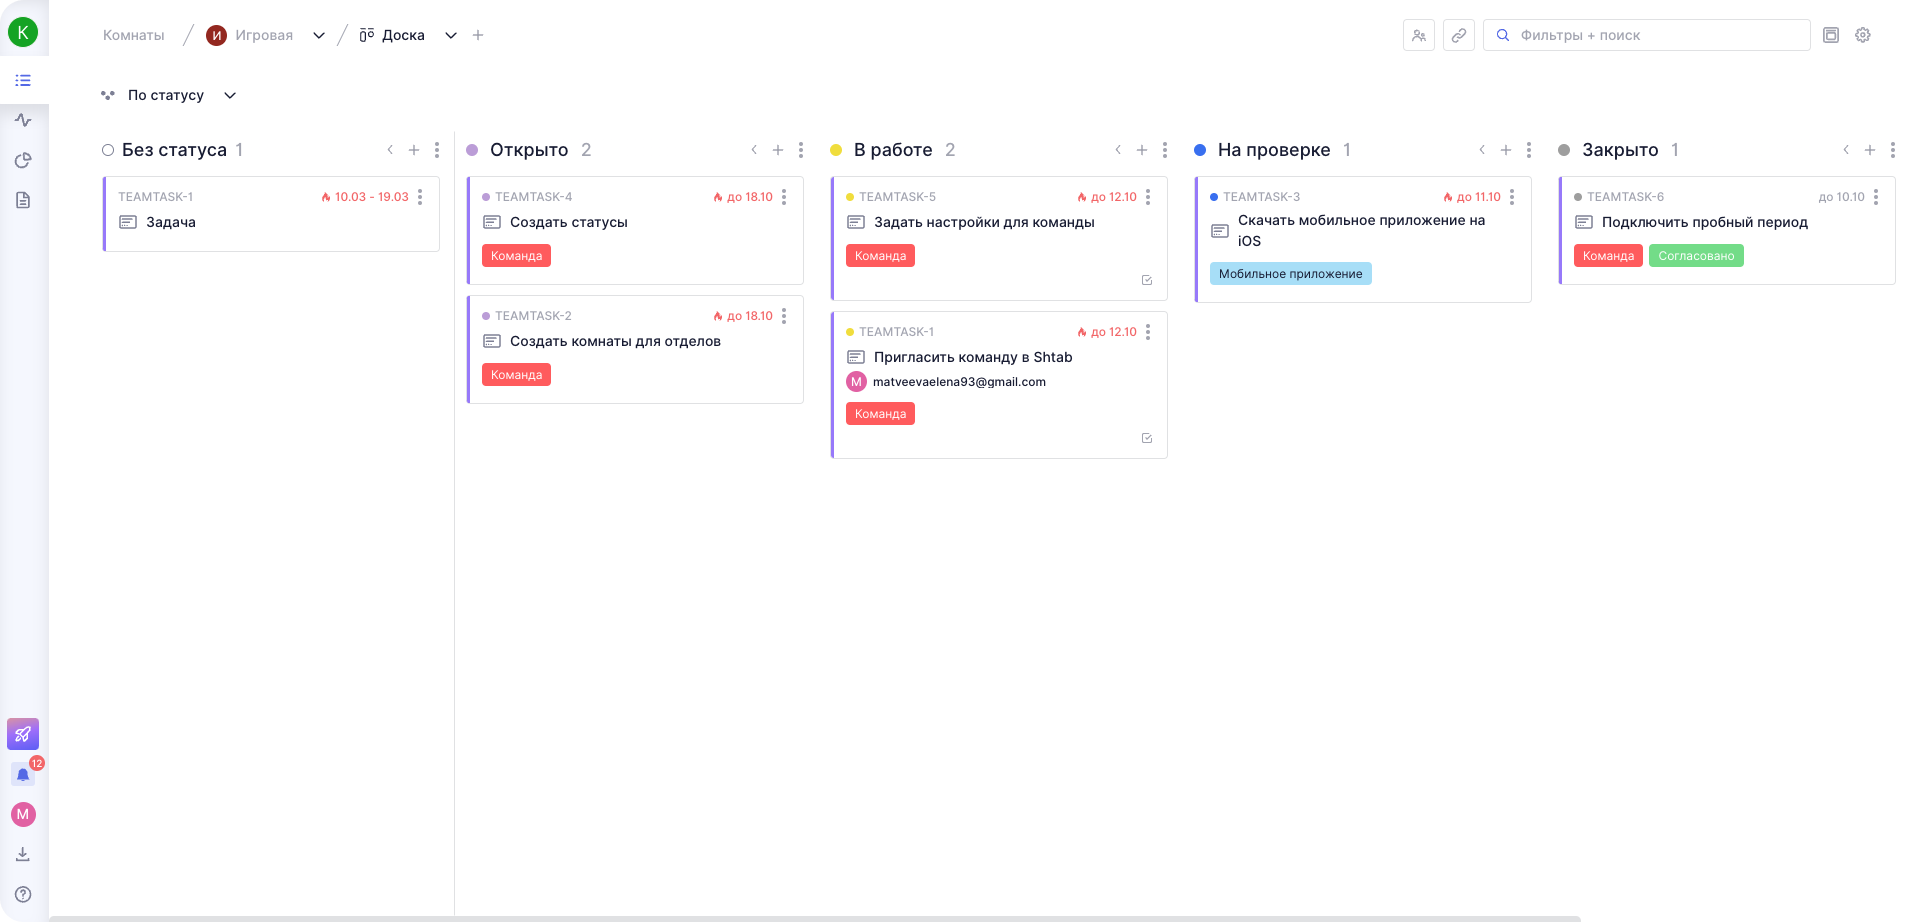Click the red Команда tag on Создать статусы
The image size is (1905, 922).
click(516, 255)
